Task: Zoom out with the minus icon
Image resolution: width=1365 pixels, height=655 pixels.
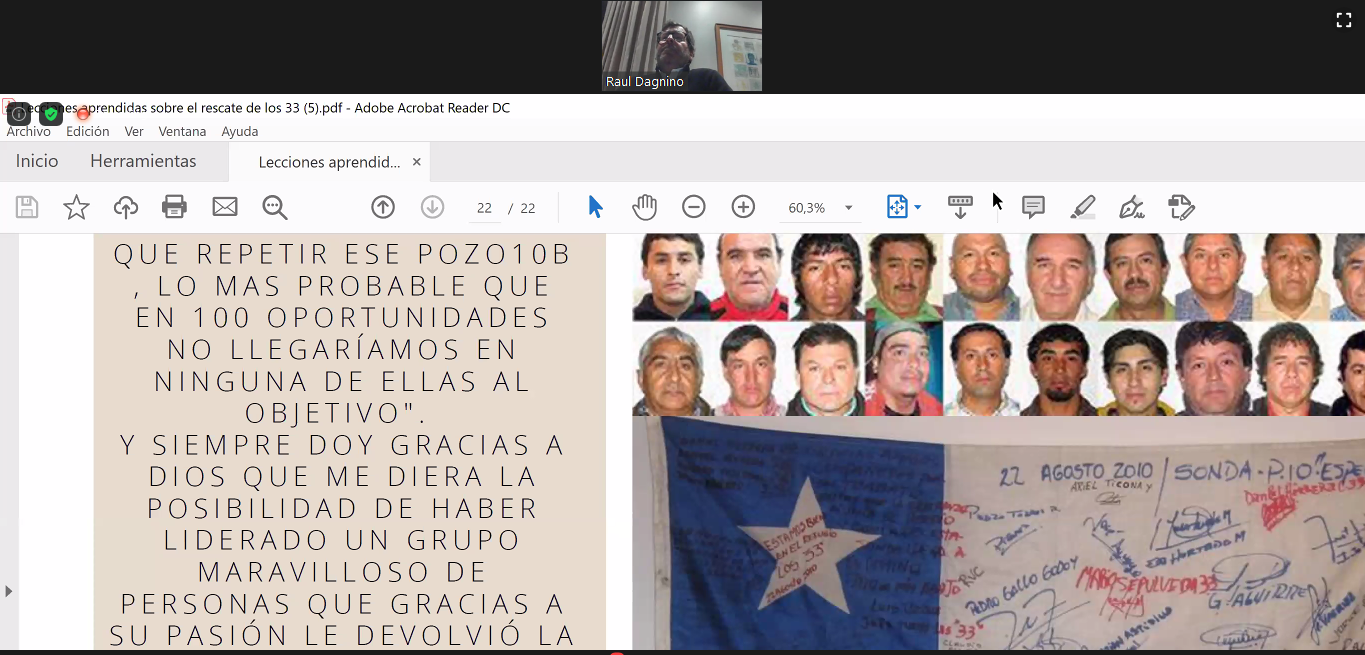Action: click(x=694, y=207)
